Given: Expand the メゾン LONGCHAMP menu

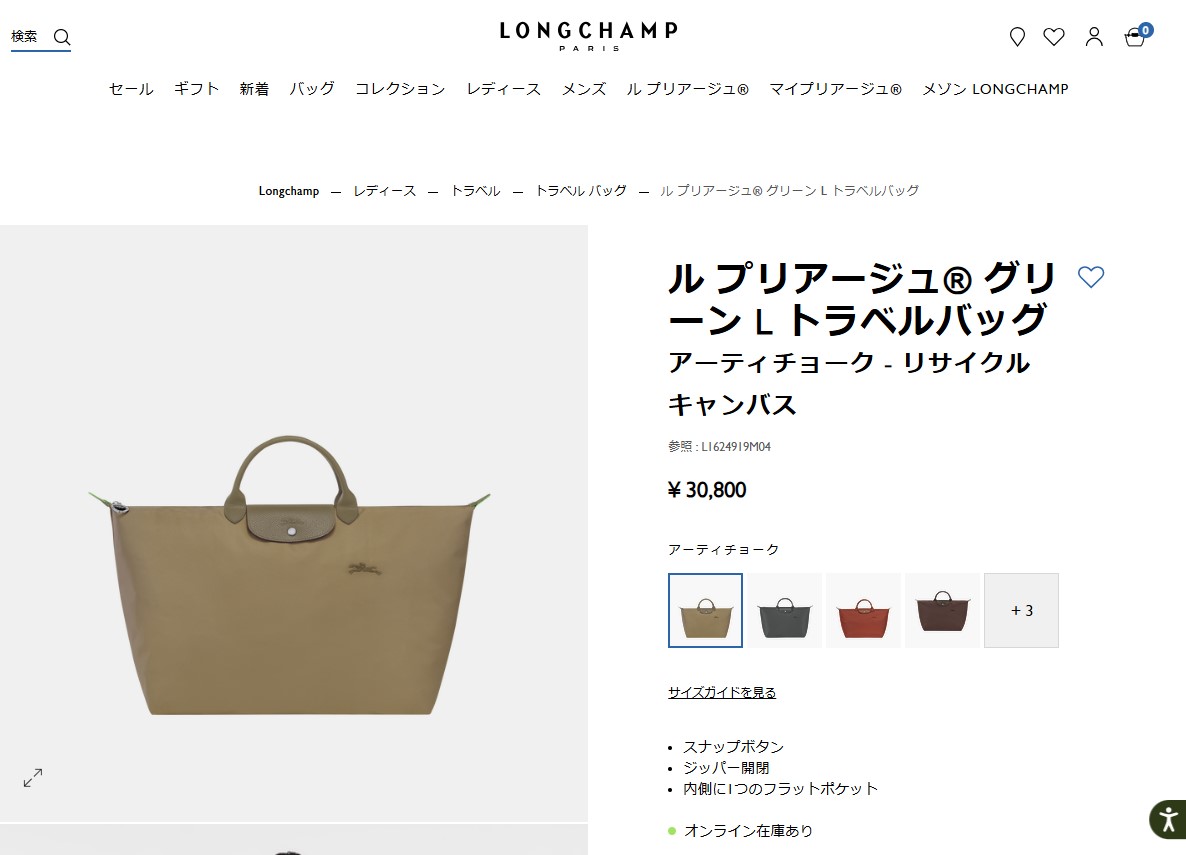Looking at the screenshot, I should (995, 89).
